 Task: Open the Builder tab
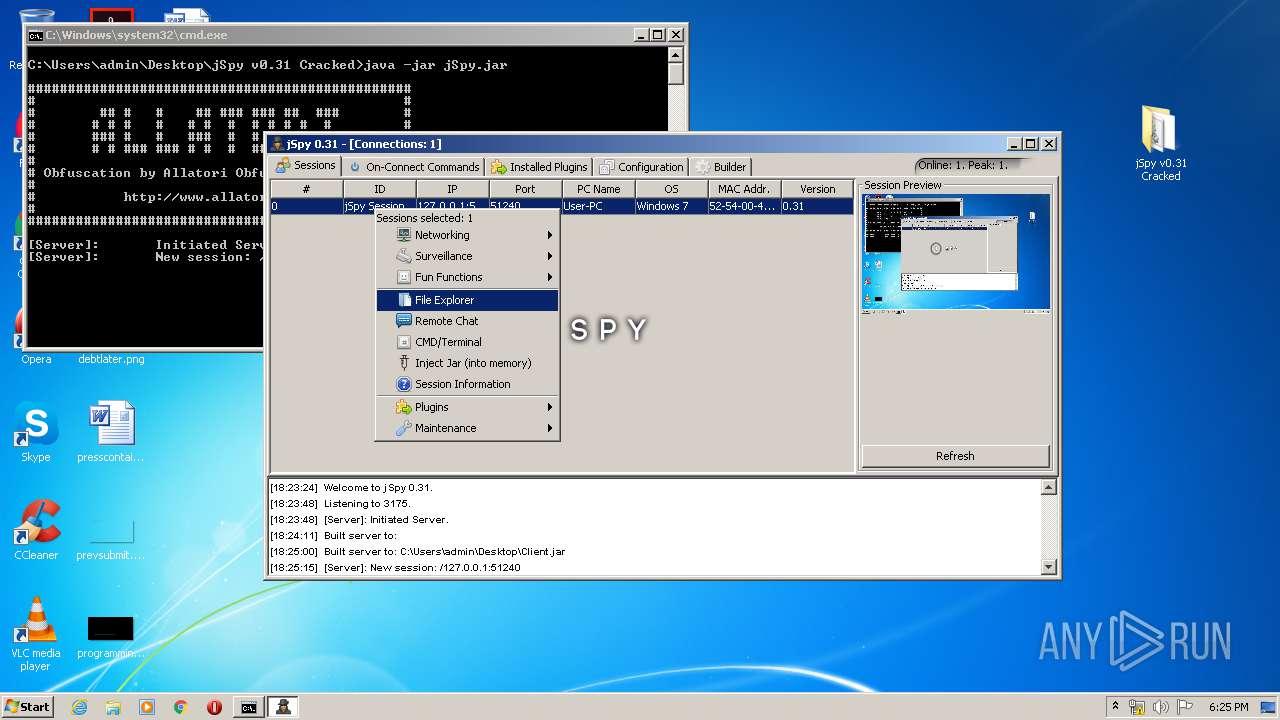[721, 167]
